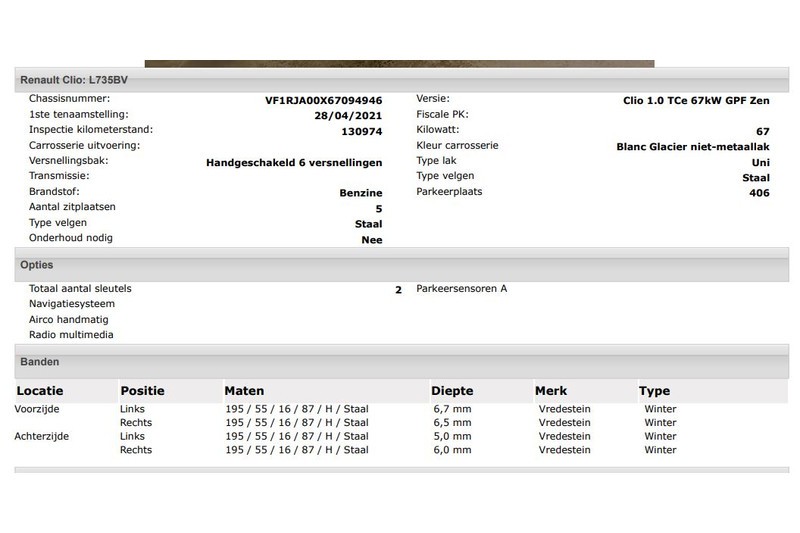Click the Parkeersensoren A option
Viewport: 800px width, 533px height.
462,289
